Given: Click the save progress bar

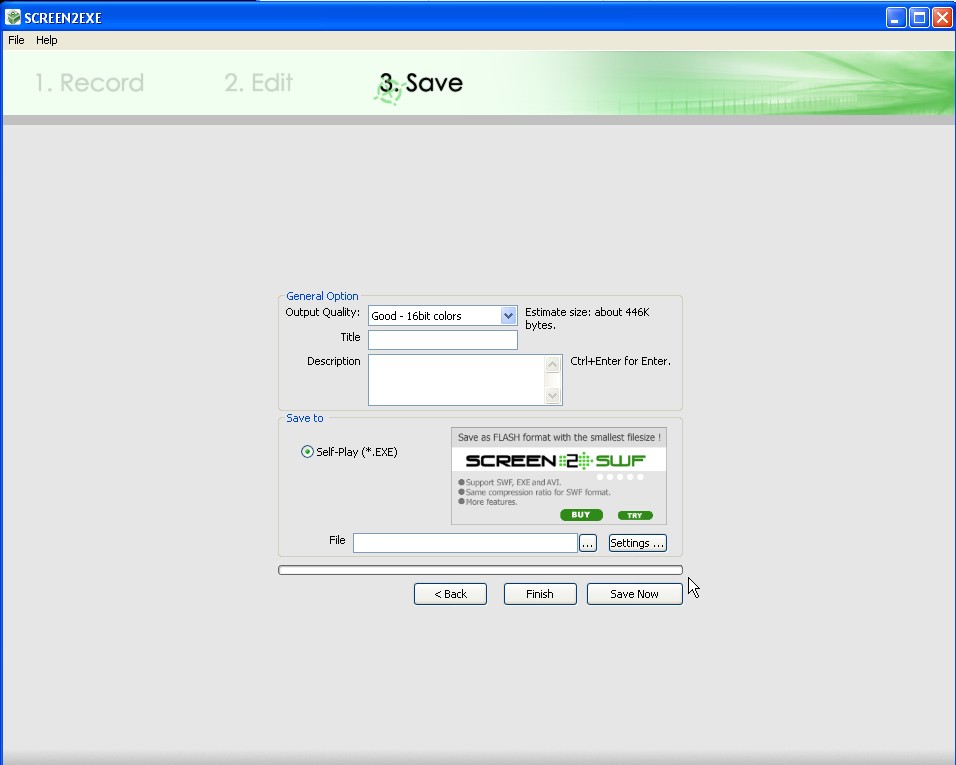Looking at the screenshot, I should click(480, 570).
